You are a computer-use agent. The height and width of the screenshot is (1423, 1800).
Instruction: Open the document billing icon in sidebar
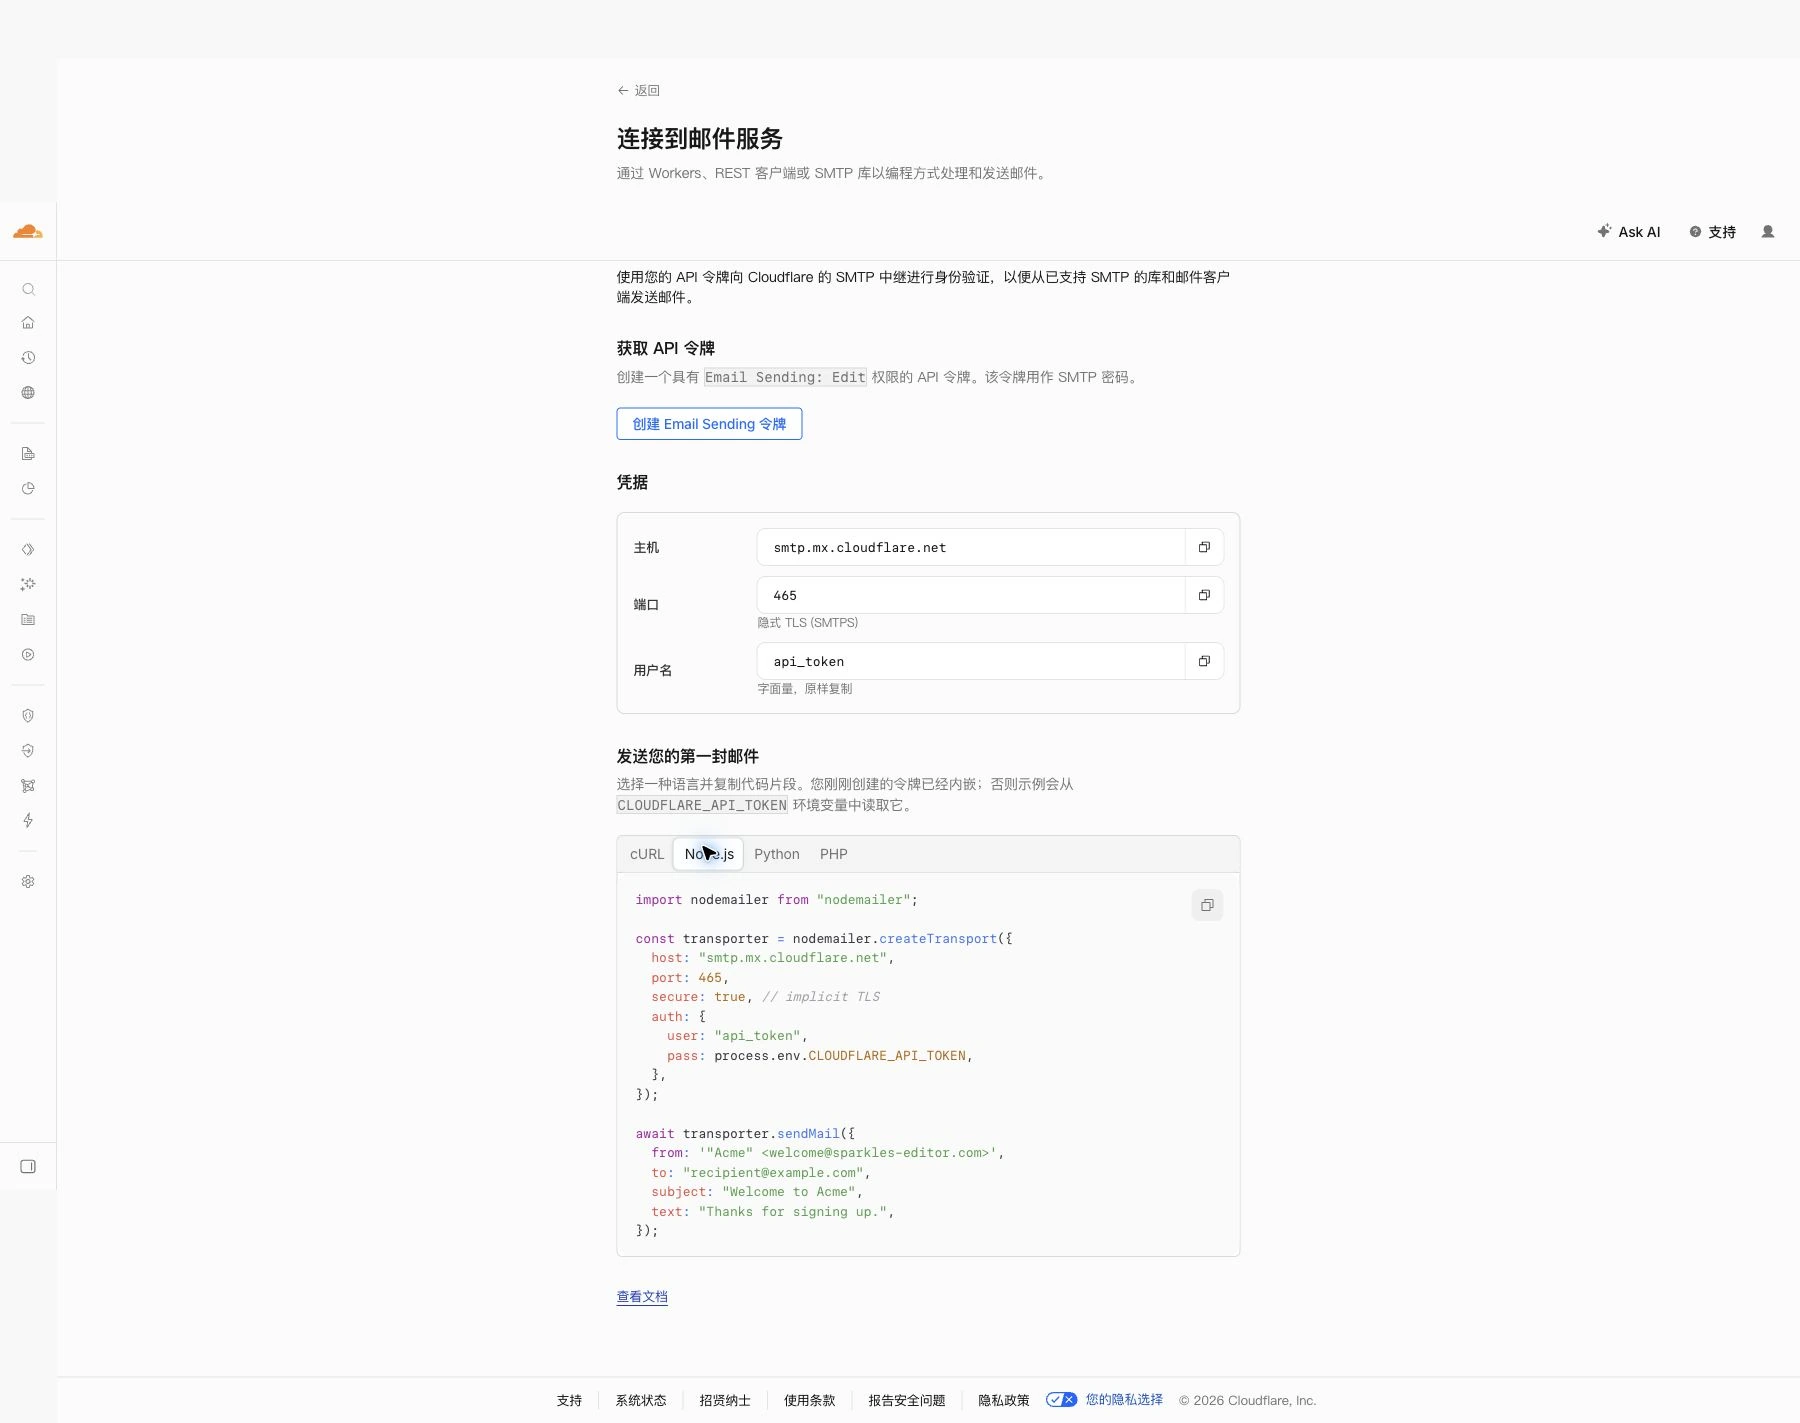[28, 453]
